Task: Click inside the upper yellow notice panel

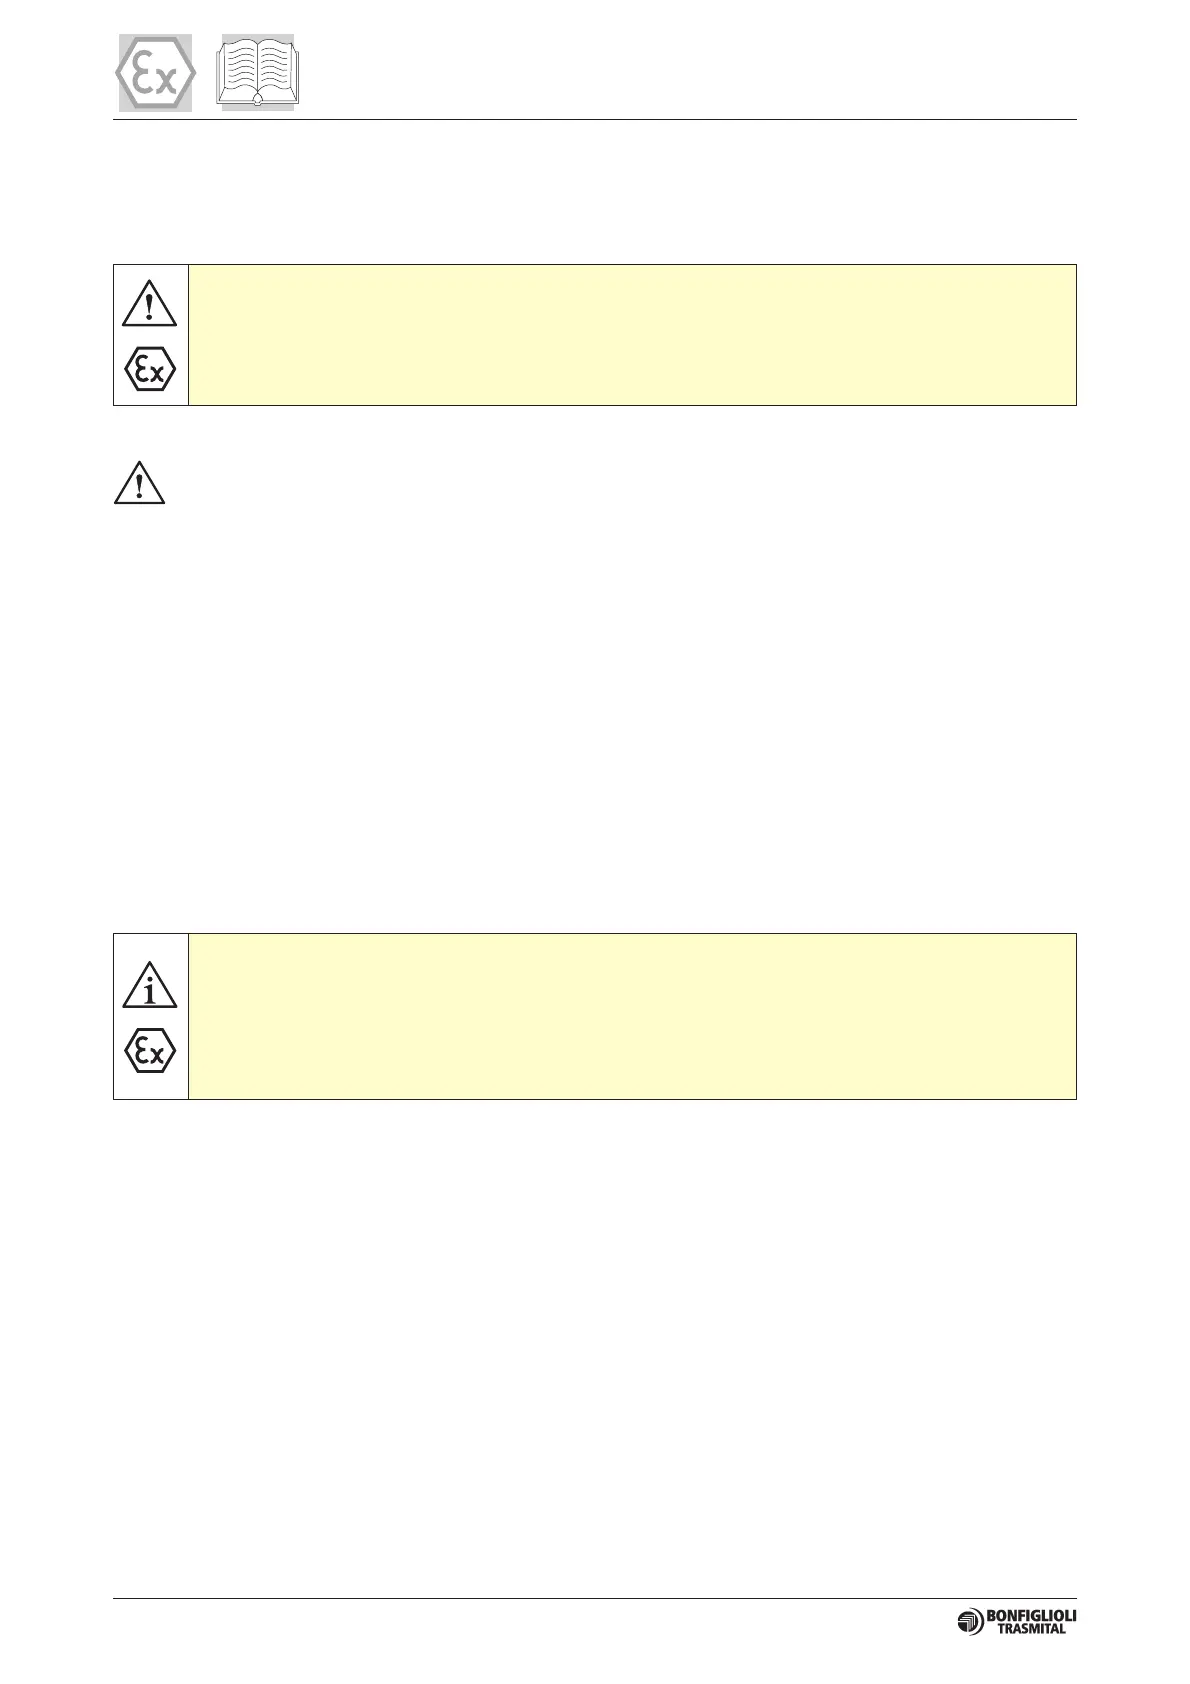Action: point(632,335)
